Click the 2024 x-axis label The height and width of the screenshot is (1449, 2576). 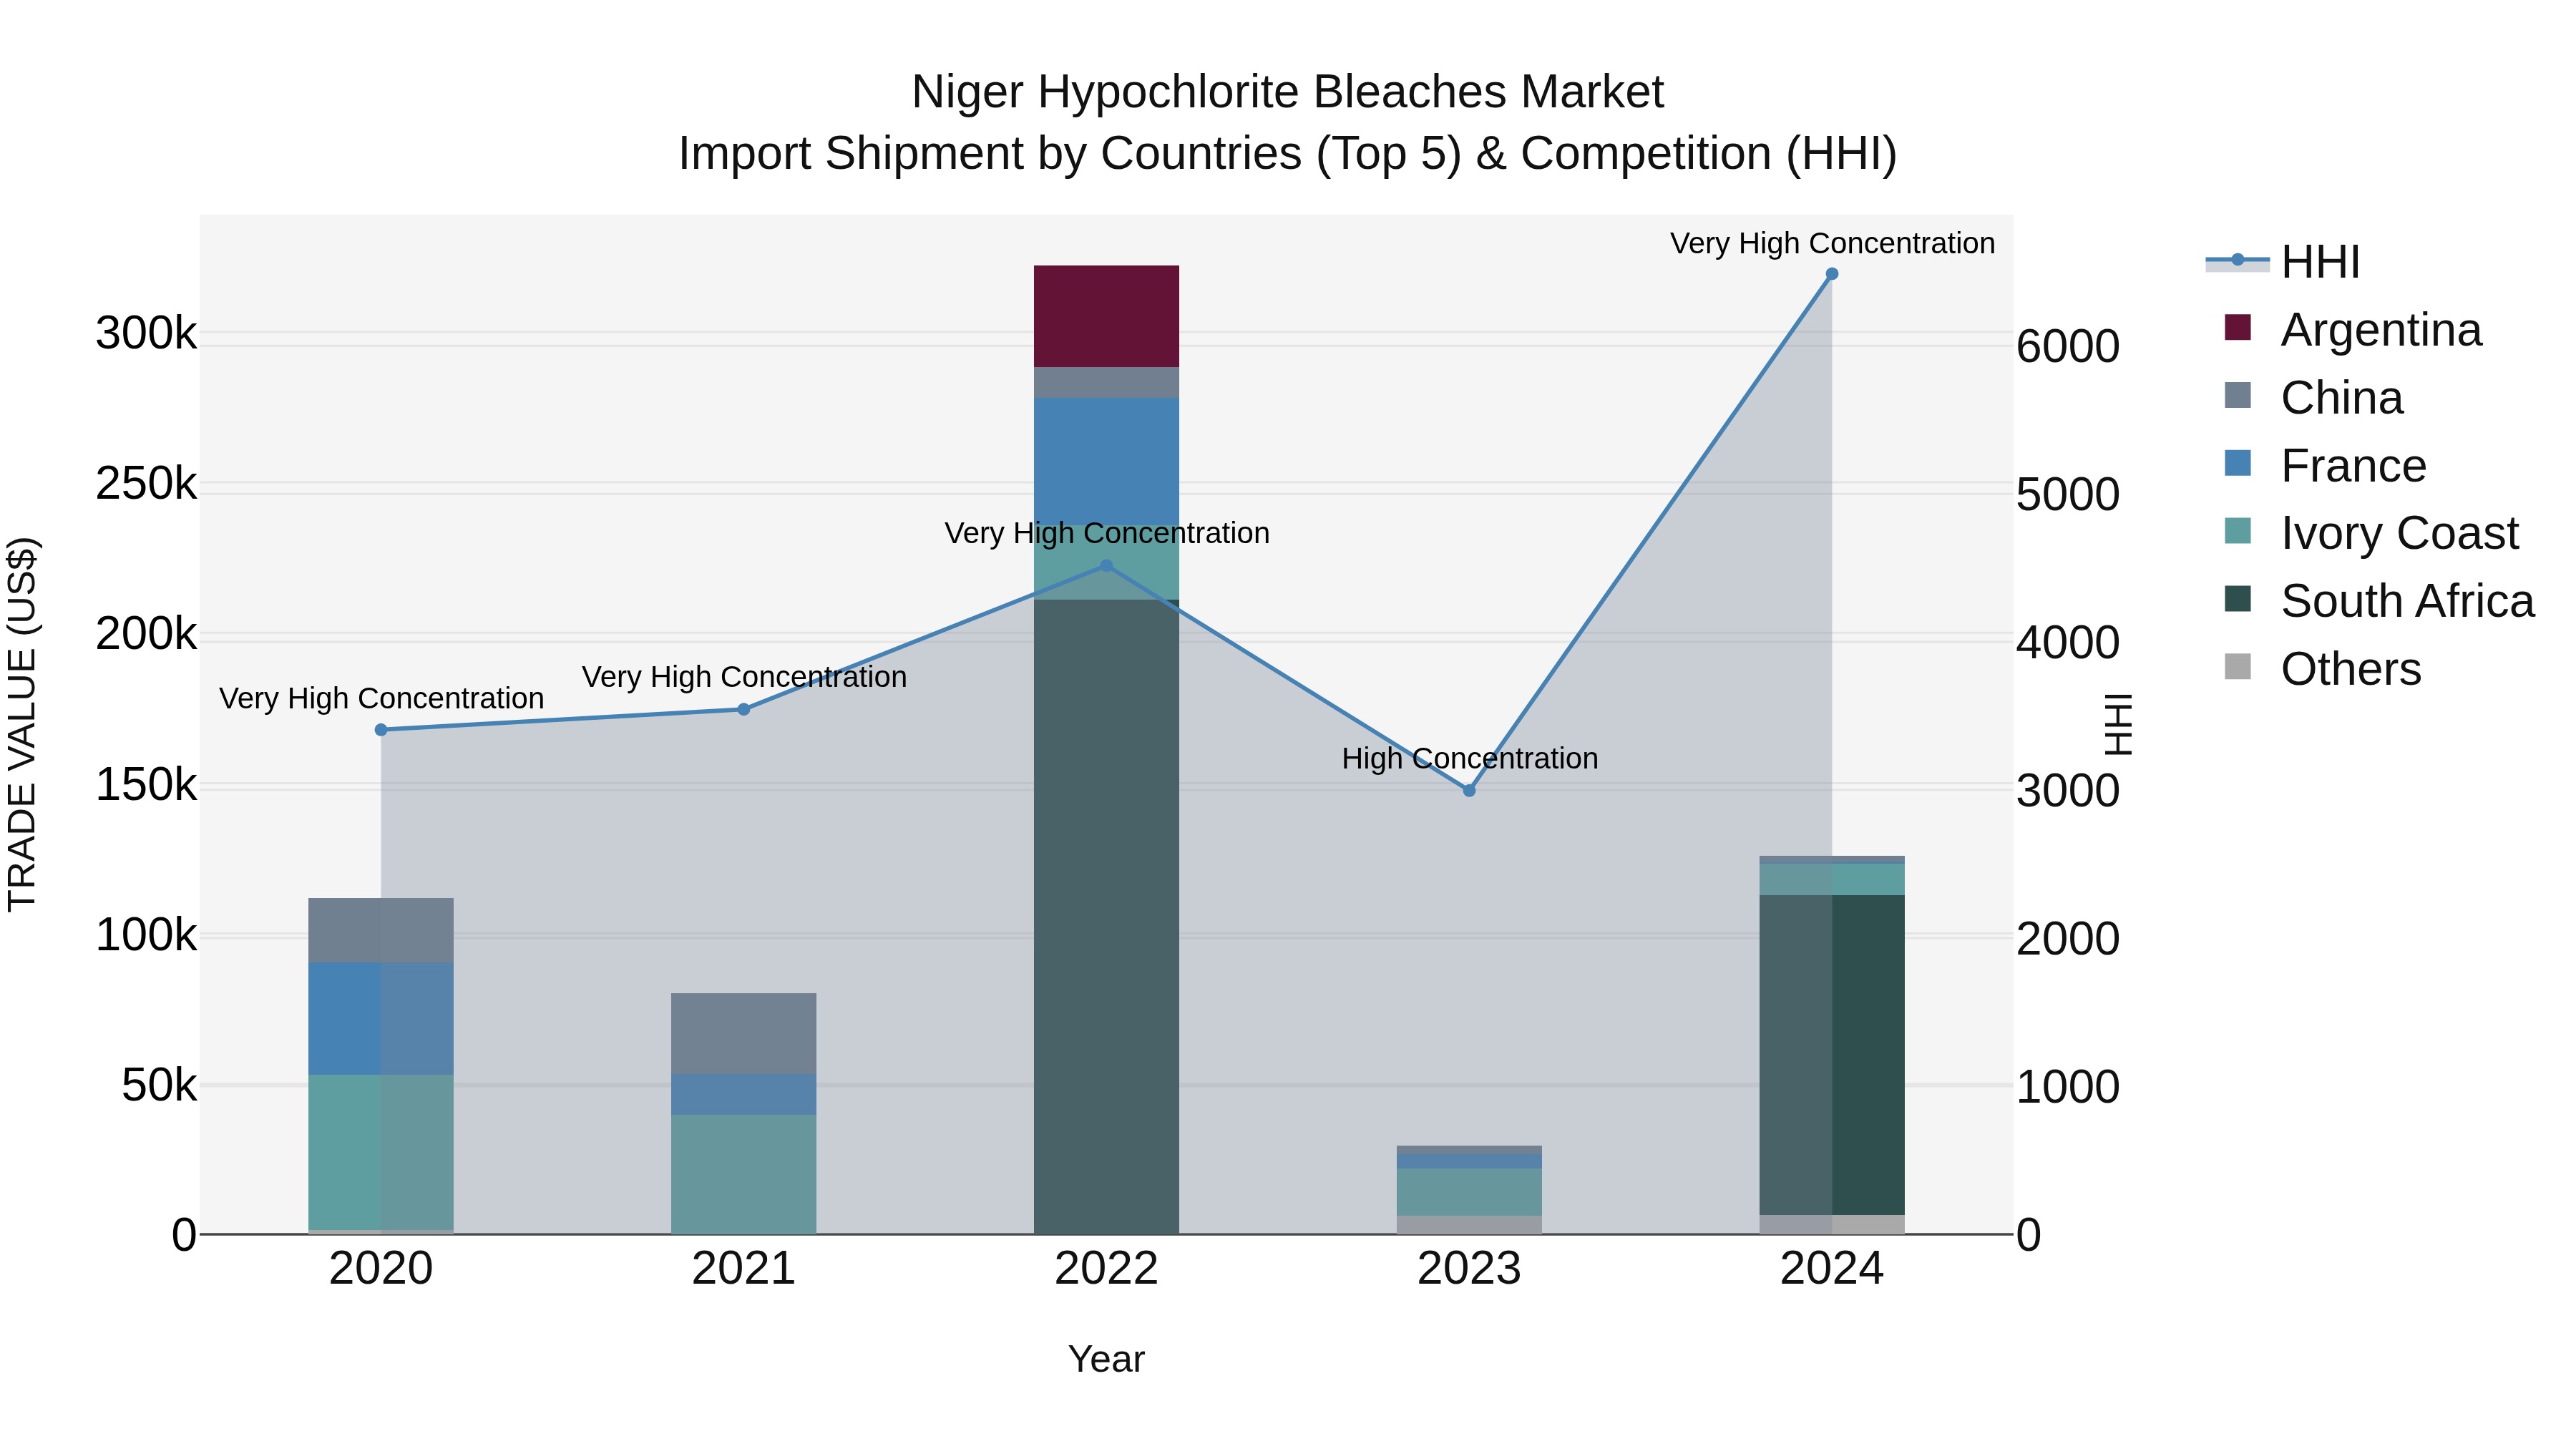(x=1832, y=1269)
